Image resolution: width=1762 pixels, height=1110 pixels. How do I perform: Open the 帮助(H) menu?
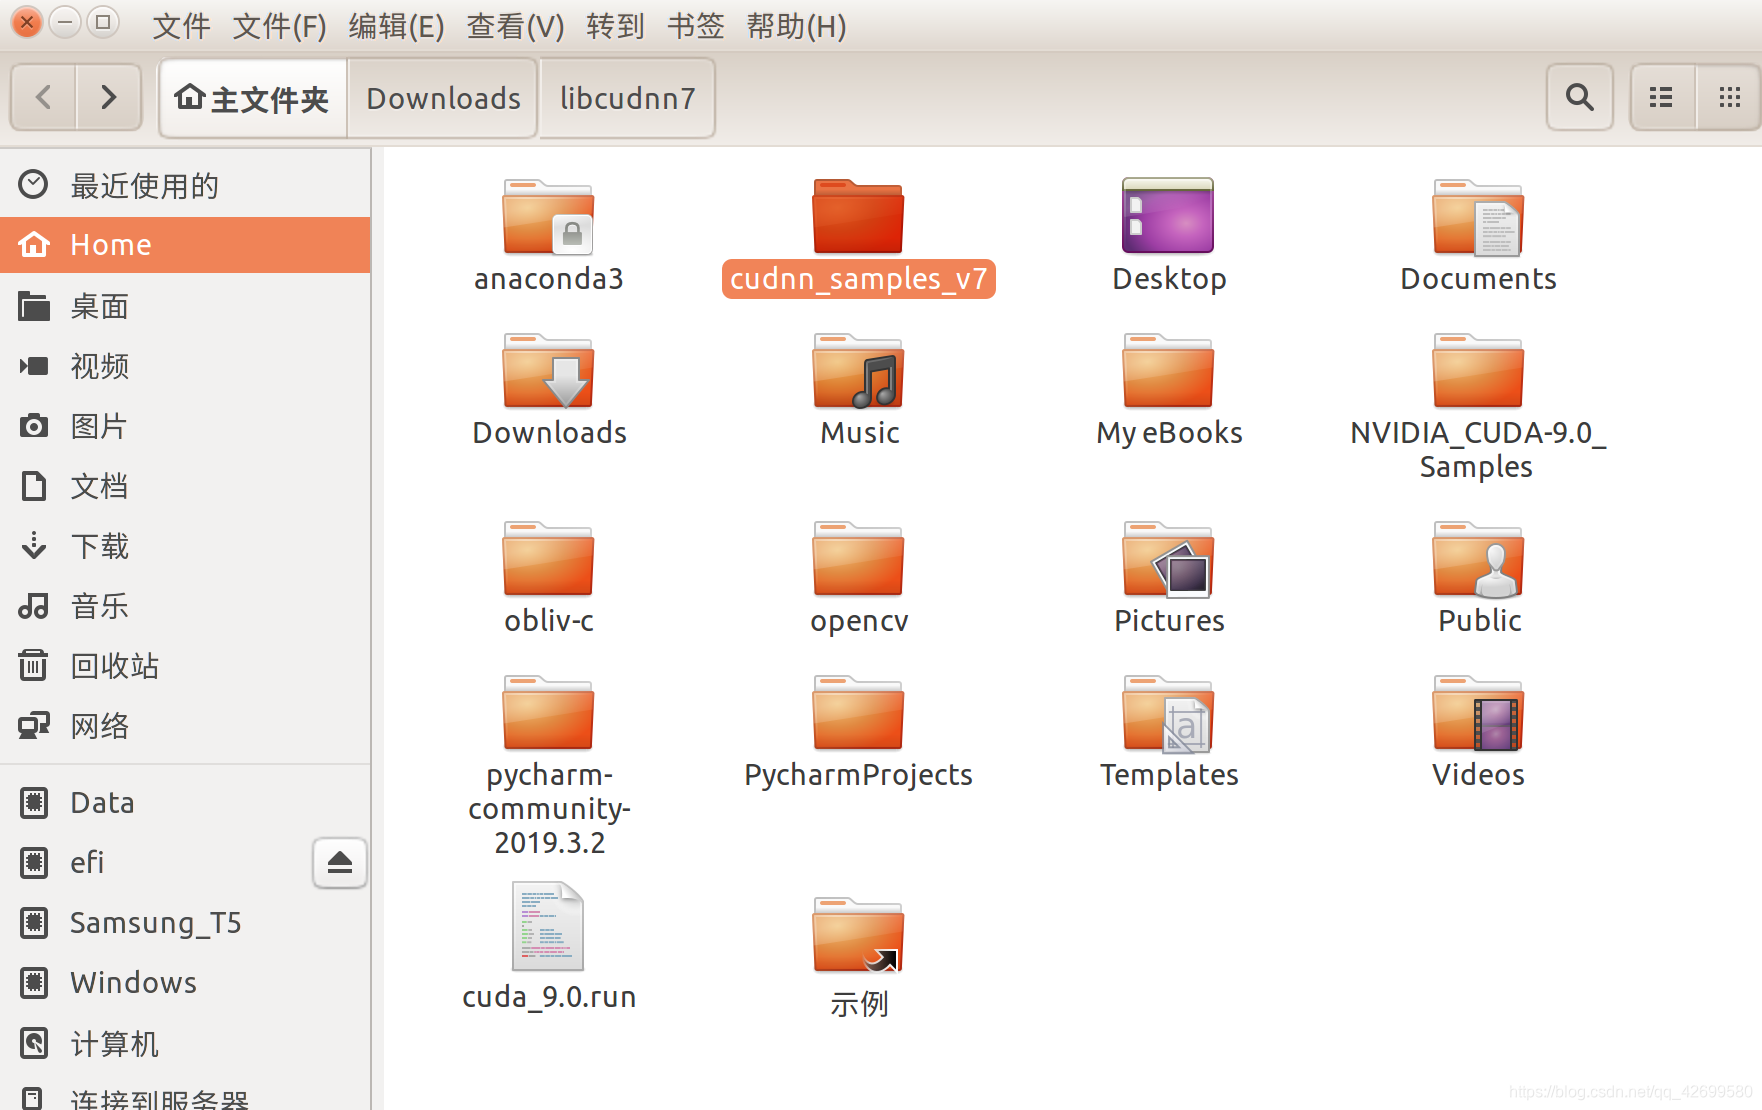tap(796, 26)
